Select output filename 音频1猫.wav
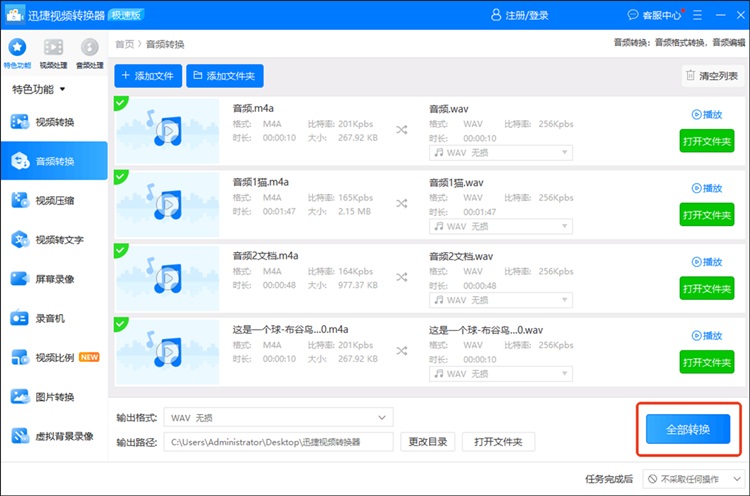This screenshot has width=750, height=496. 456,183
